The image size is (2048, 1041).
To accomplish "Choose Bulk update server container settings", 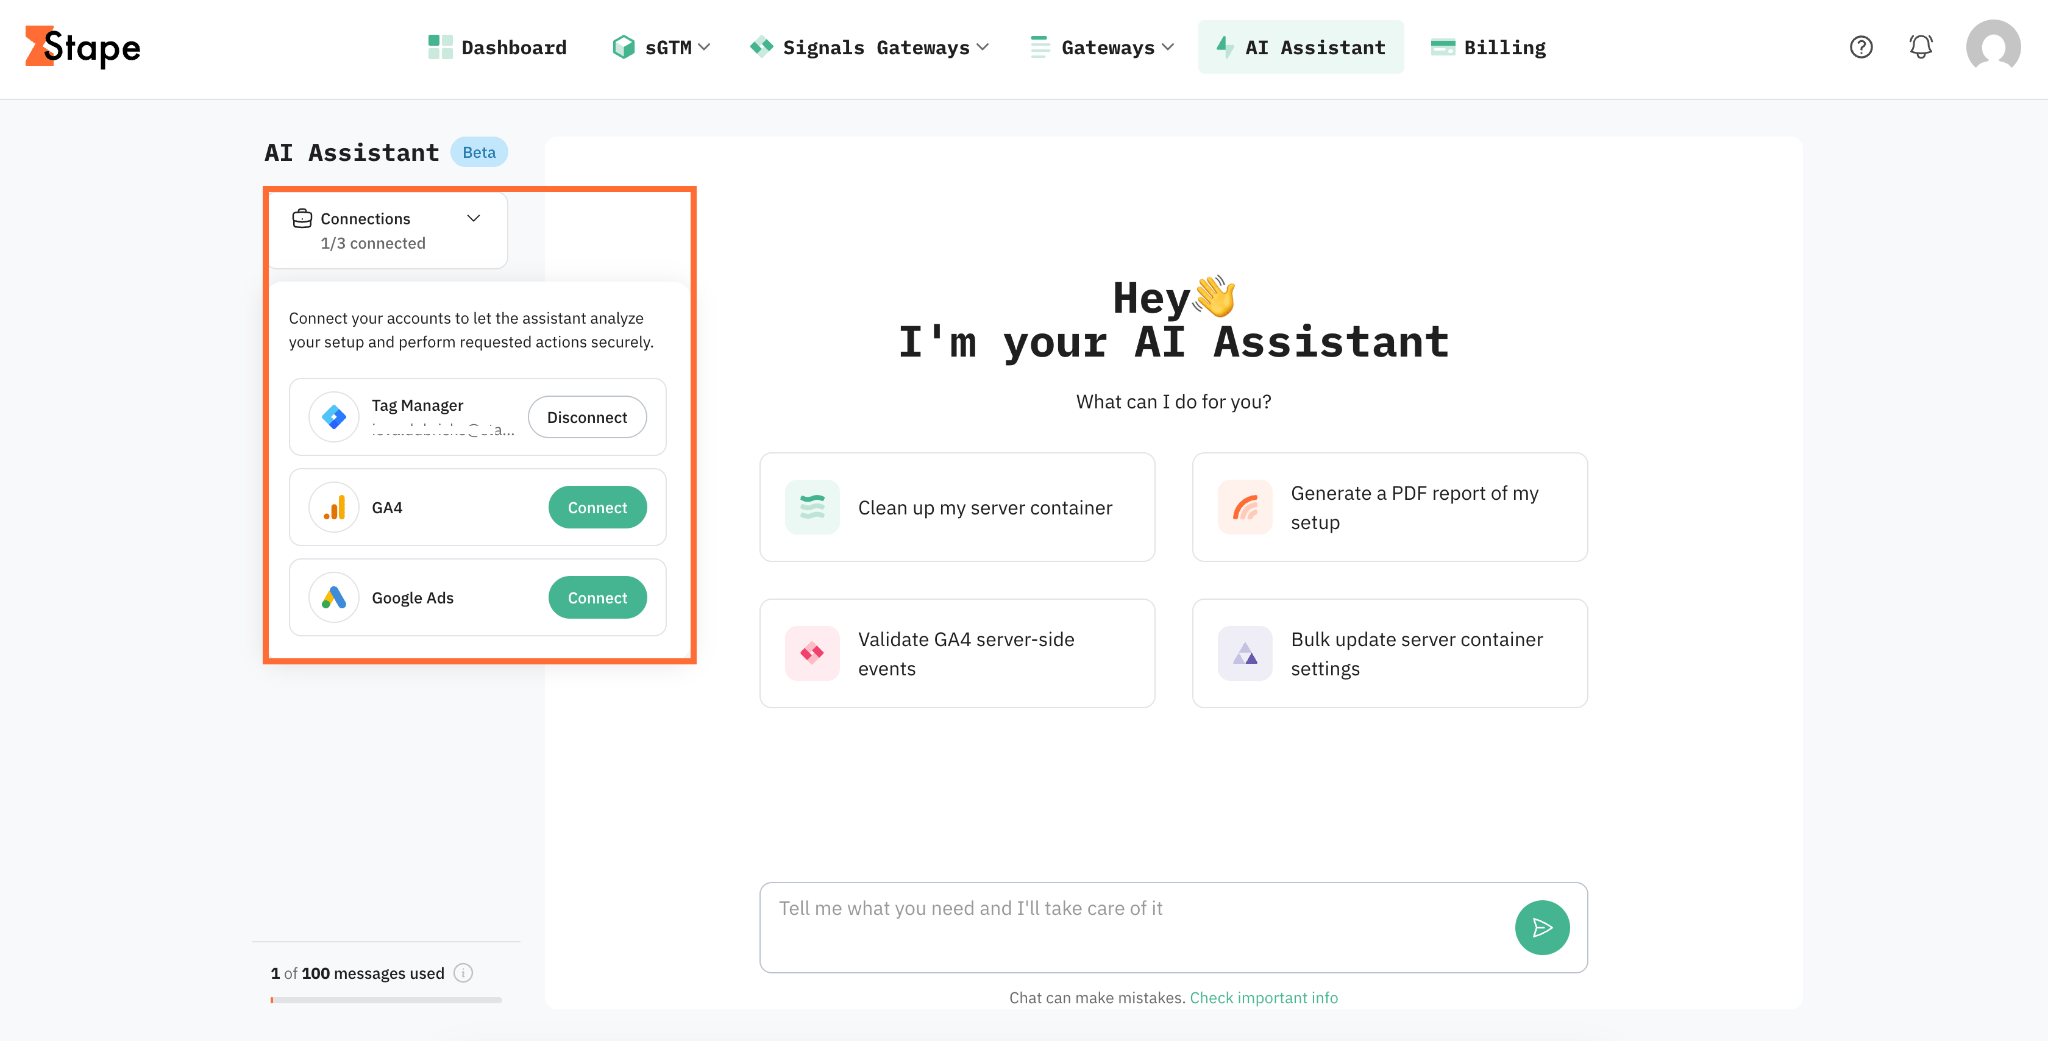I will [1389, 653].
